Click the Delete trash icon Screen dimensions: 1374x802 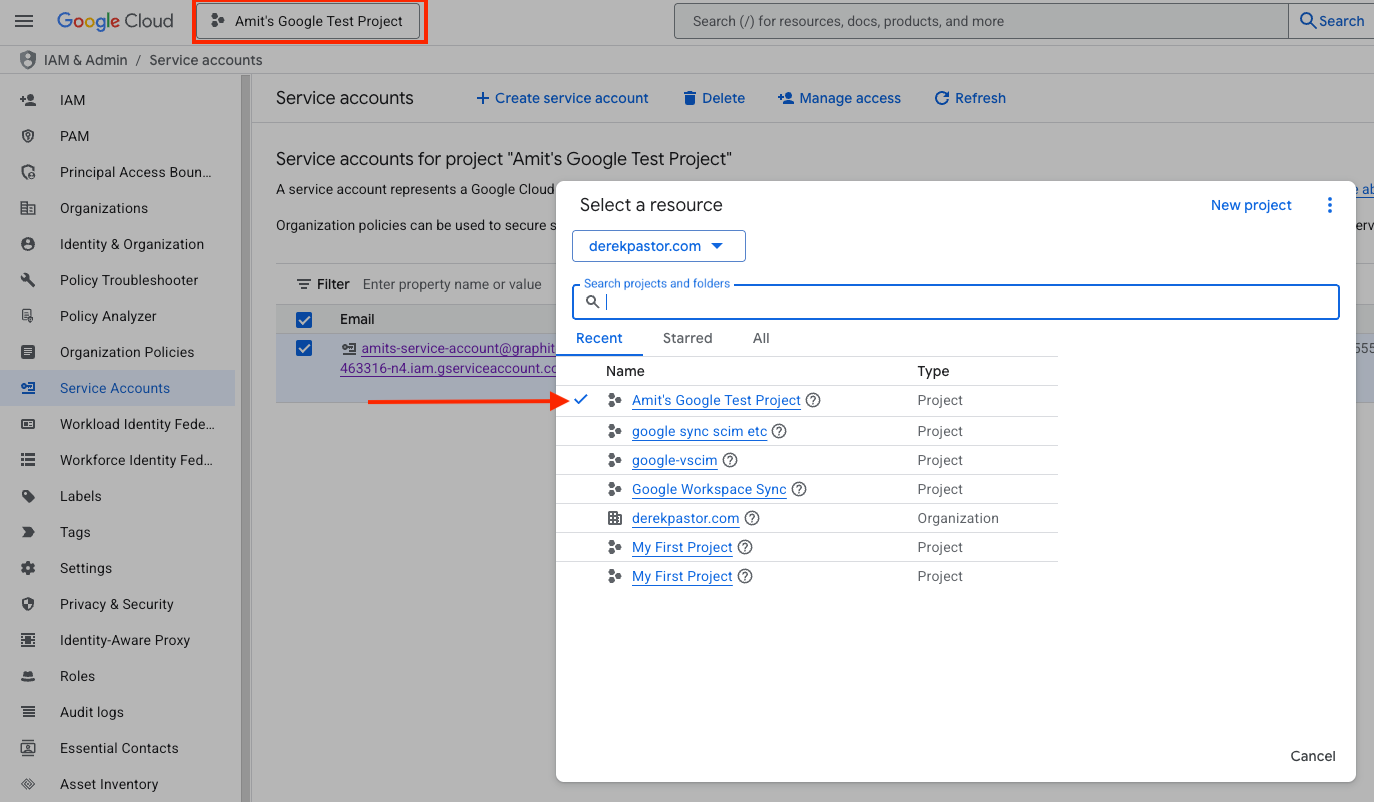click(689, 98)
